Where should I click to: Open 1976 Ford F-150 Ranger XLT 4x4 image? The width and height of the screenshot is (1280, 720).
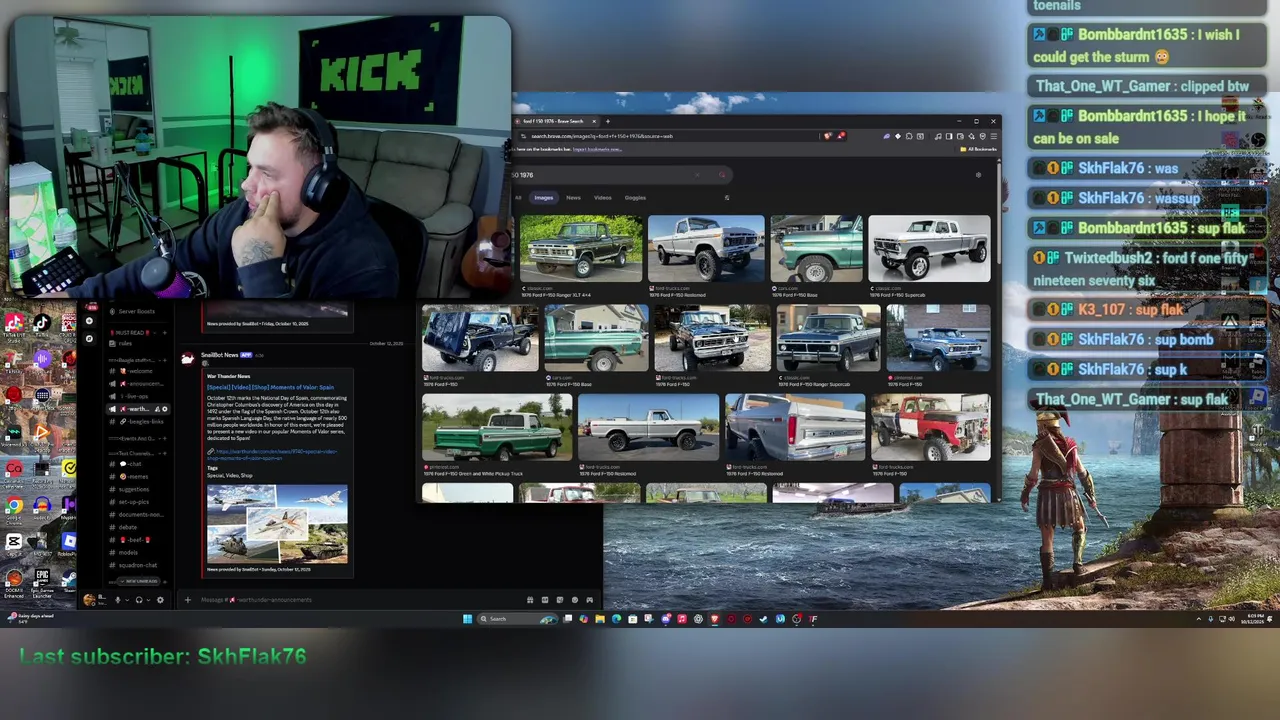(x=581, y=248)
